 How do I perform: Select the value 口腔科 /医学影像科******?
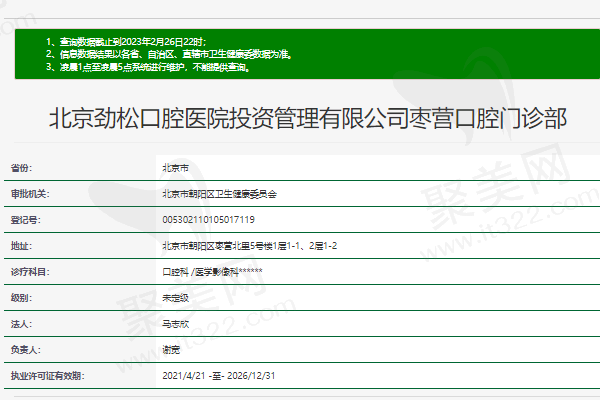(x=212, y=272)
